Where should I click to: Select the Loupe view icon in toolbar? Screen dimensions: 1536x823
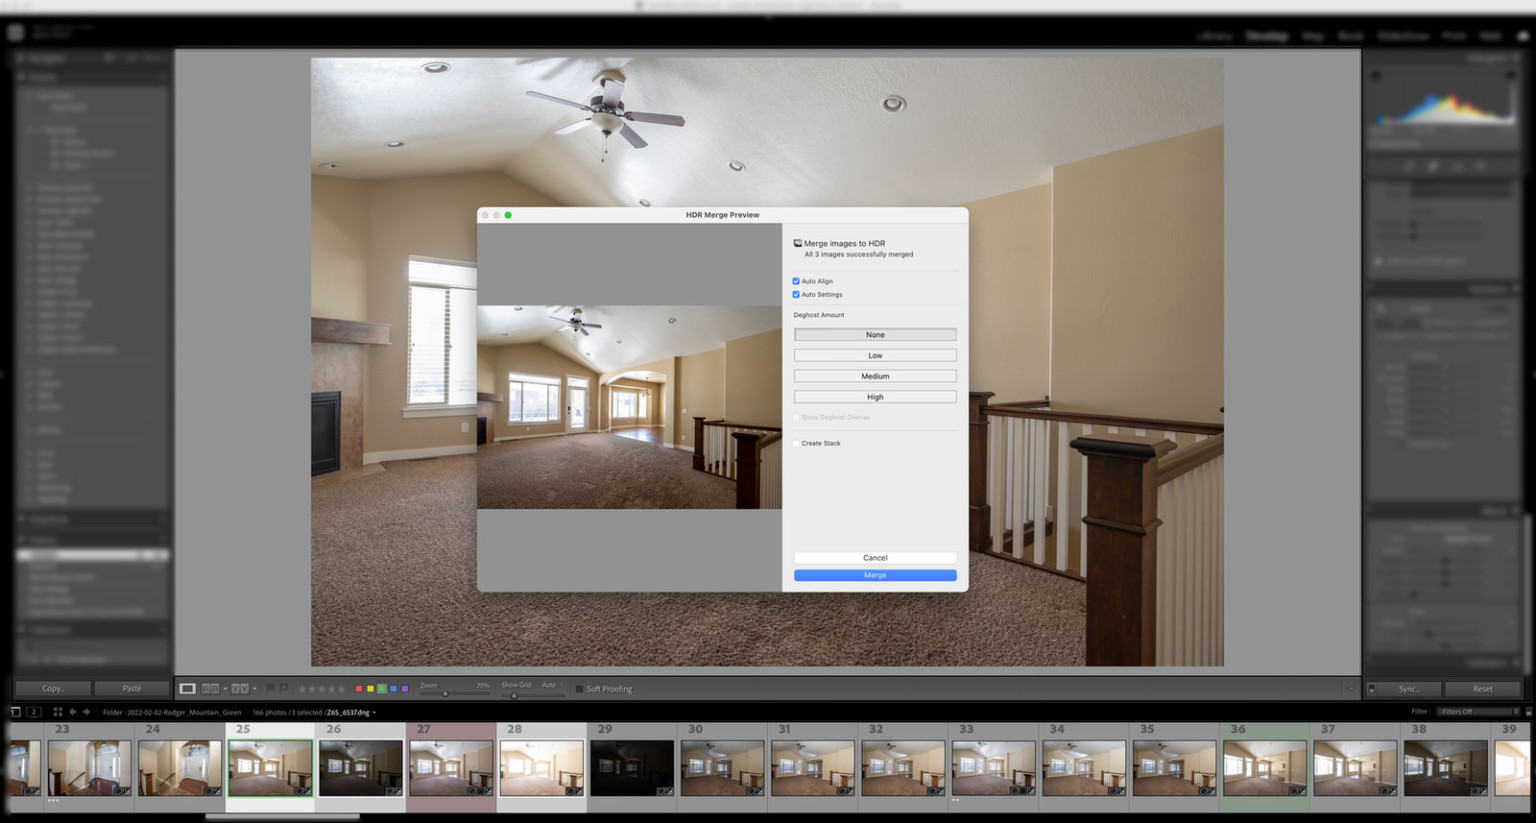pyautogui.click(x=188, y=687)
